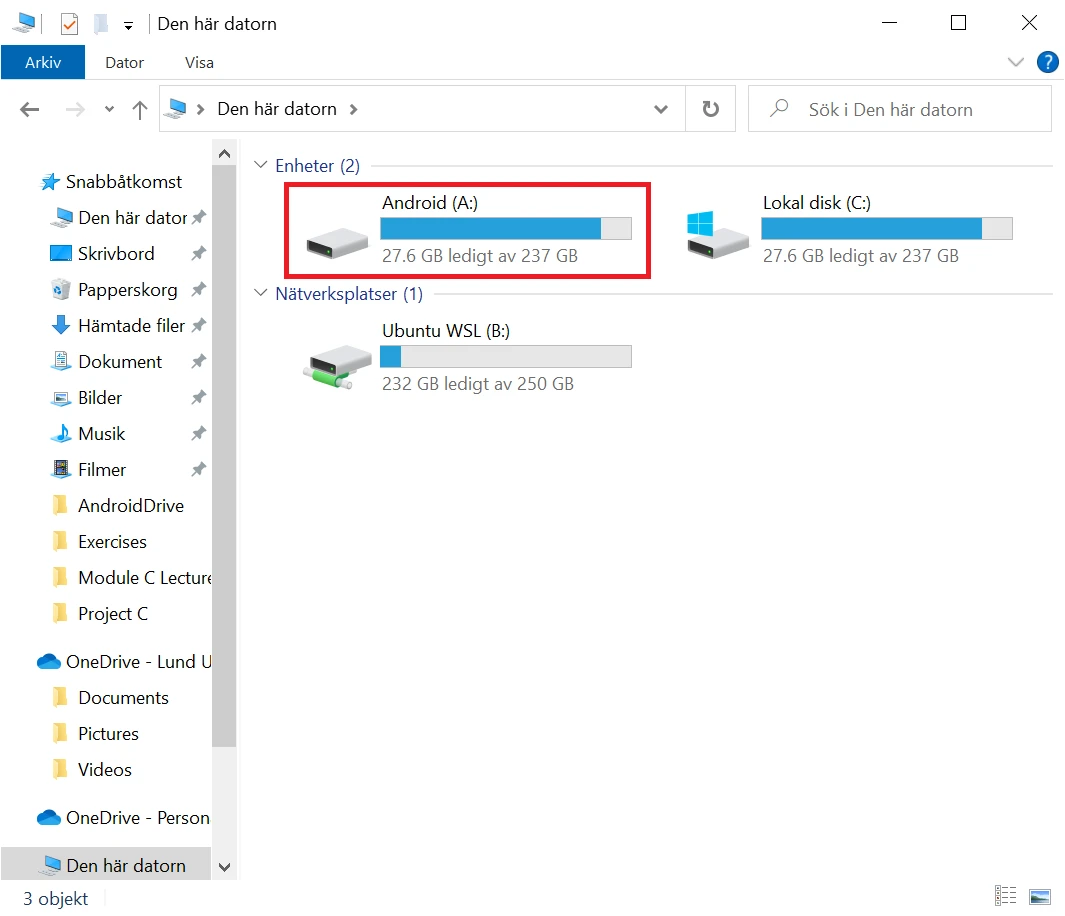Click Properties checkmark icon in title bar
Screen dimensions: 1065x916
(69, 24)
